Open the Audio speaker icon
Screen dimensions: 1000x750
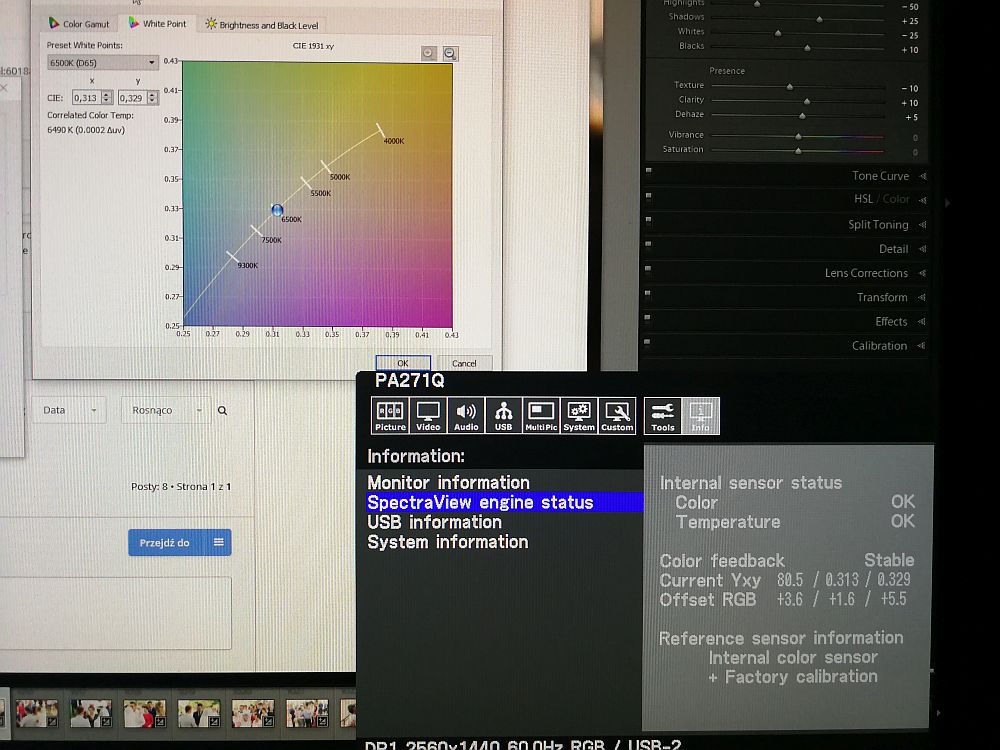466,415
